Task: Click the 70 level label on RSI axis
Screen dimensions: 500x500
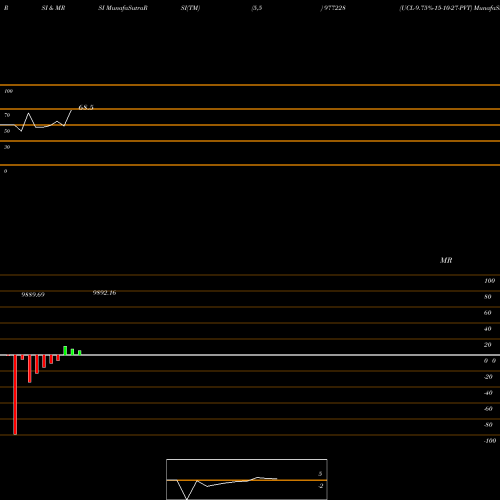Action: tap(7, 115)
